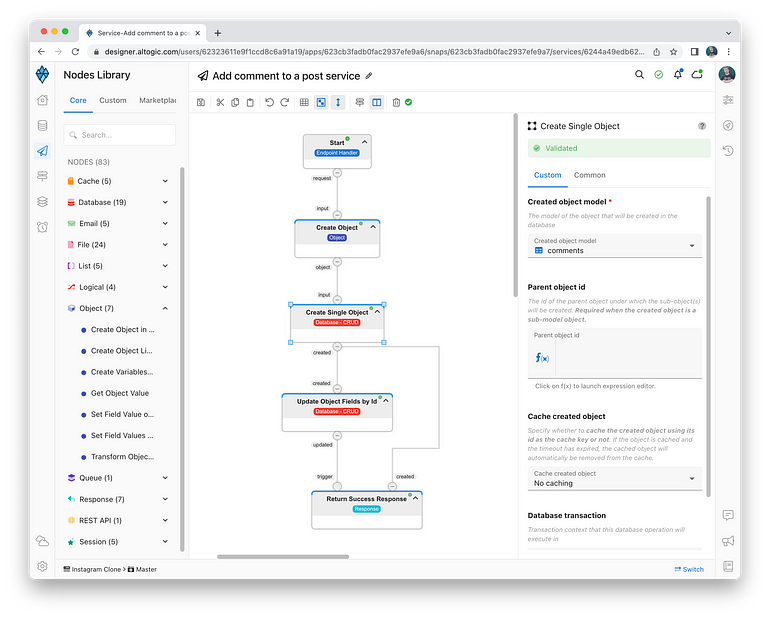Click the browser bookmark star icon
This screenshot has height=618, width=770.
[673, 52]
